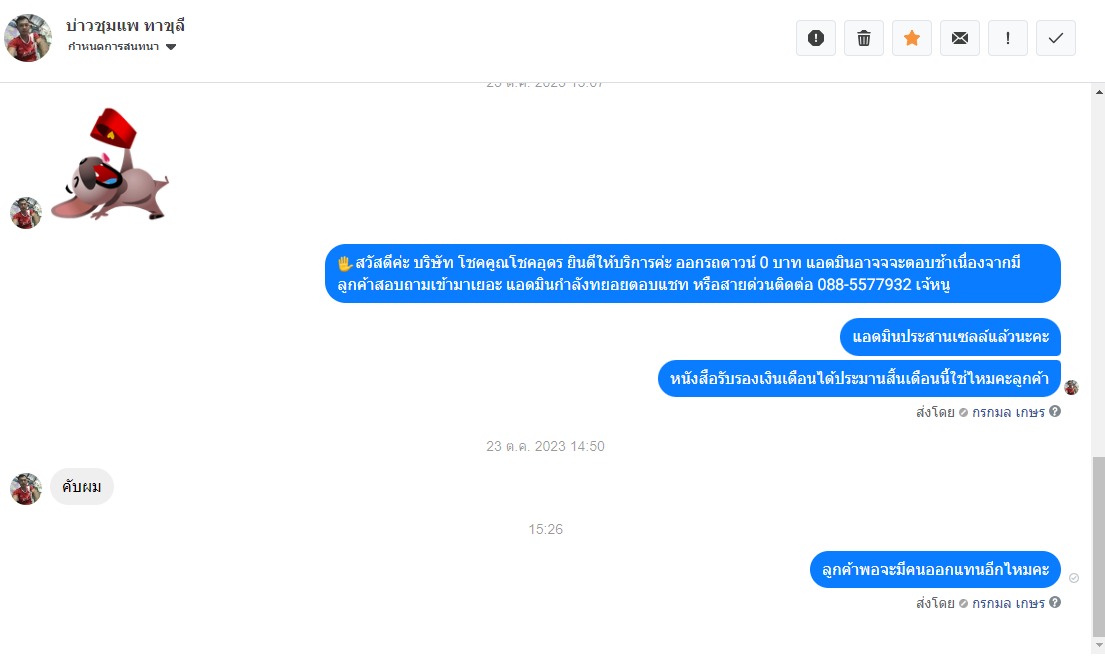Image resolution: width=1105 pixels, height=664 pixels.
Task: Click the help icon beside first กรกมล เกษร
Action: [1054, 411]
